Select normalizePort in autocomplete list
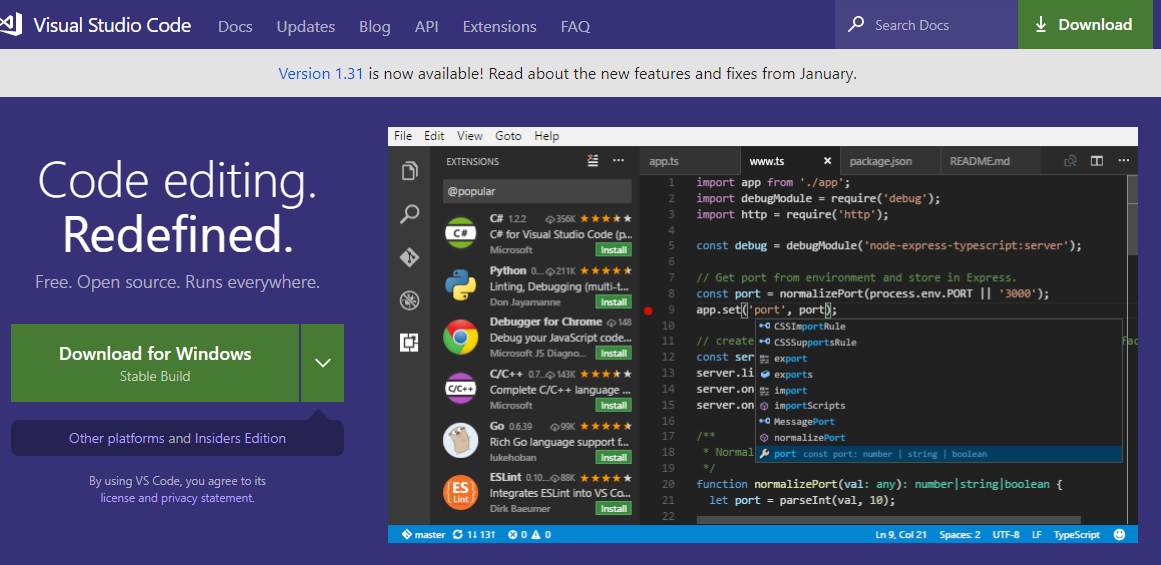This screenshot has width=1161, height=565. 938,438
